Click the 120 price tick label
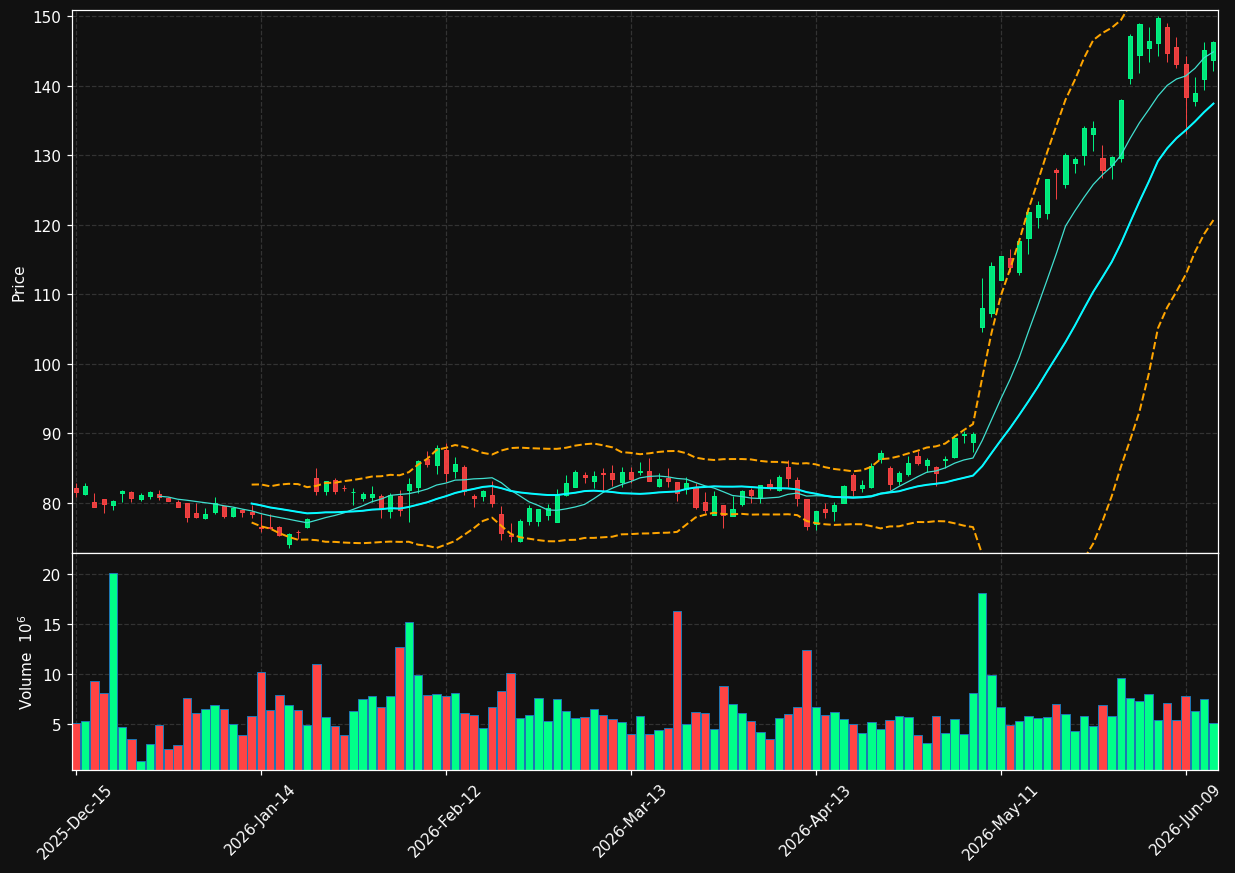The image size is (1235, 873). pyautogui.click(x=49, y=226)
